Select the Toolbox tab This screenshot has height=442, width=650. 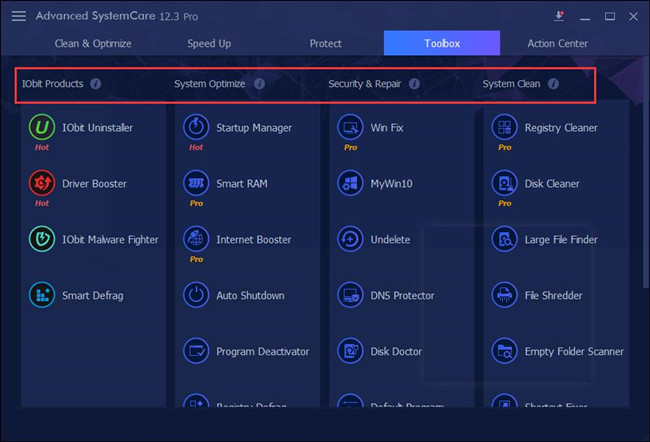coord(442,43)
